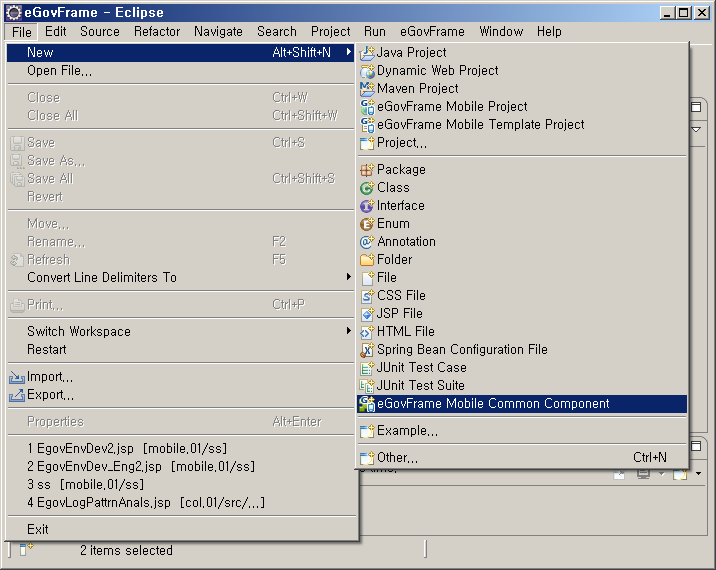716x570 pixels.
Task: Select eGovFrame Mobile Common Component
Action: [x=493, y=404]
